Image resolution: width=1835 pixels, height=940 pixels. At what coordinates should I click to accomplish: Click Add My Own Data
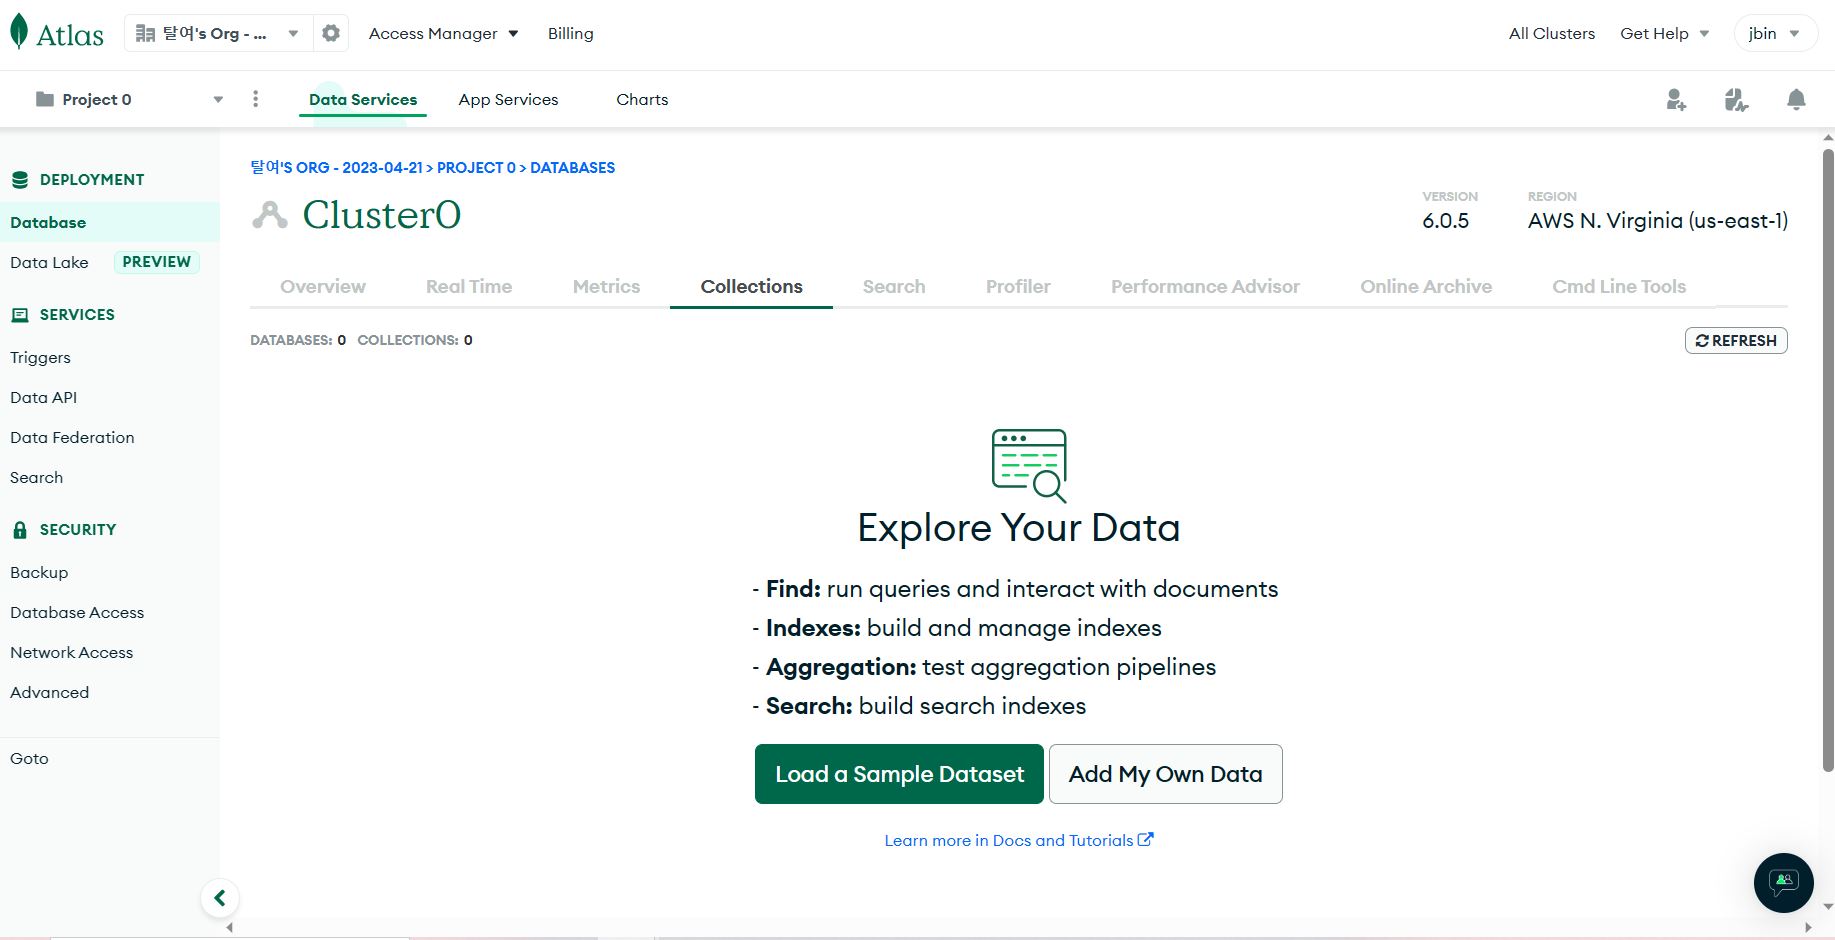pos(1166,774)
